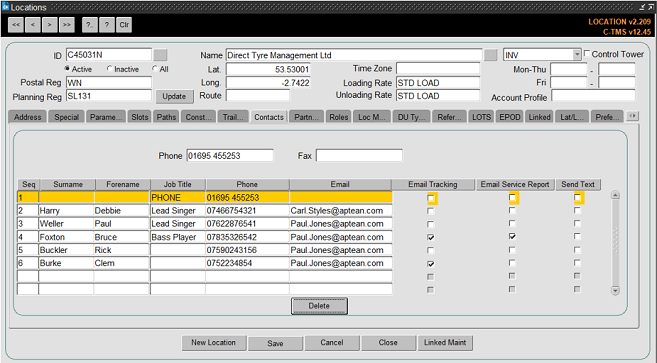Image resolution: width=657 pixels, height=363 pixels.
Task: Click the single '?' toolbar button
Action: tap(107, 25)
